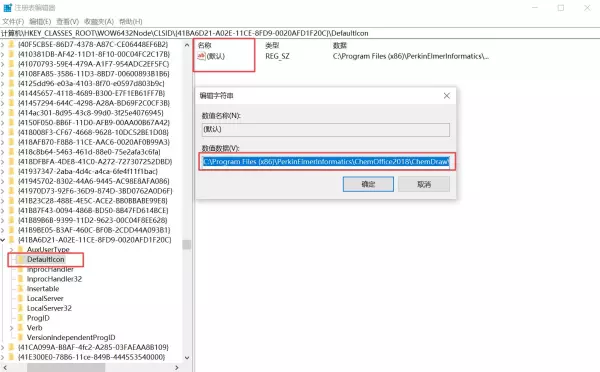Click folder icon of {418c8b64-5463-461d-88e0-75e2afa3c6fa}

pyautogui.click(x=11, y=152)
